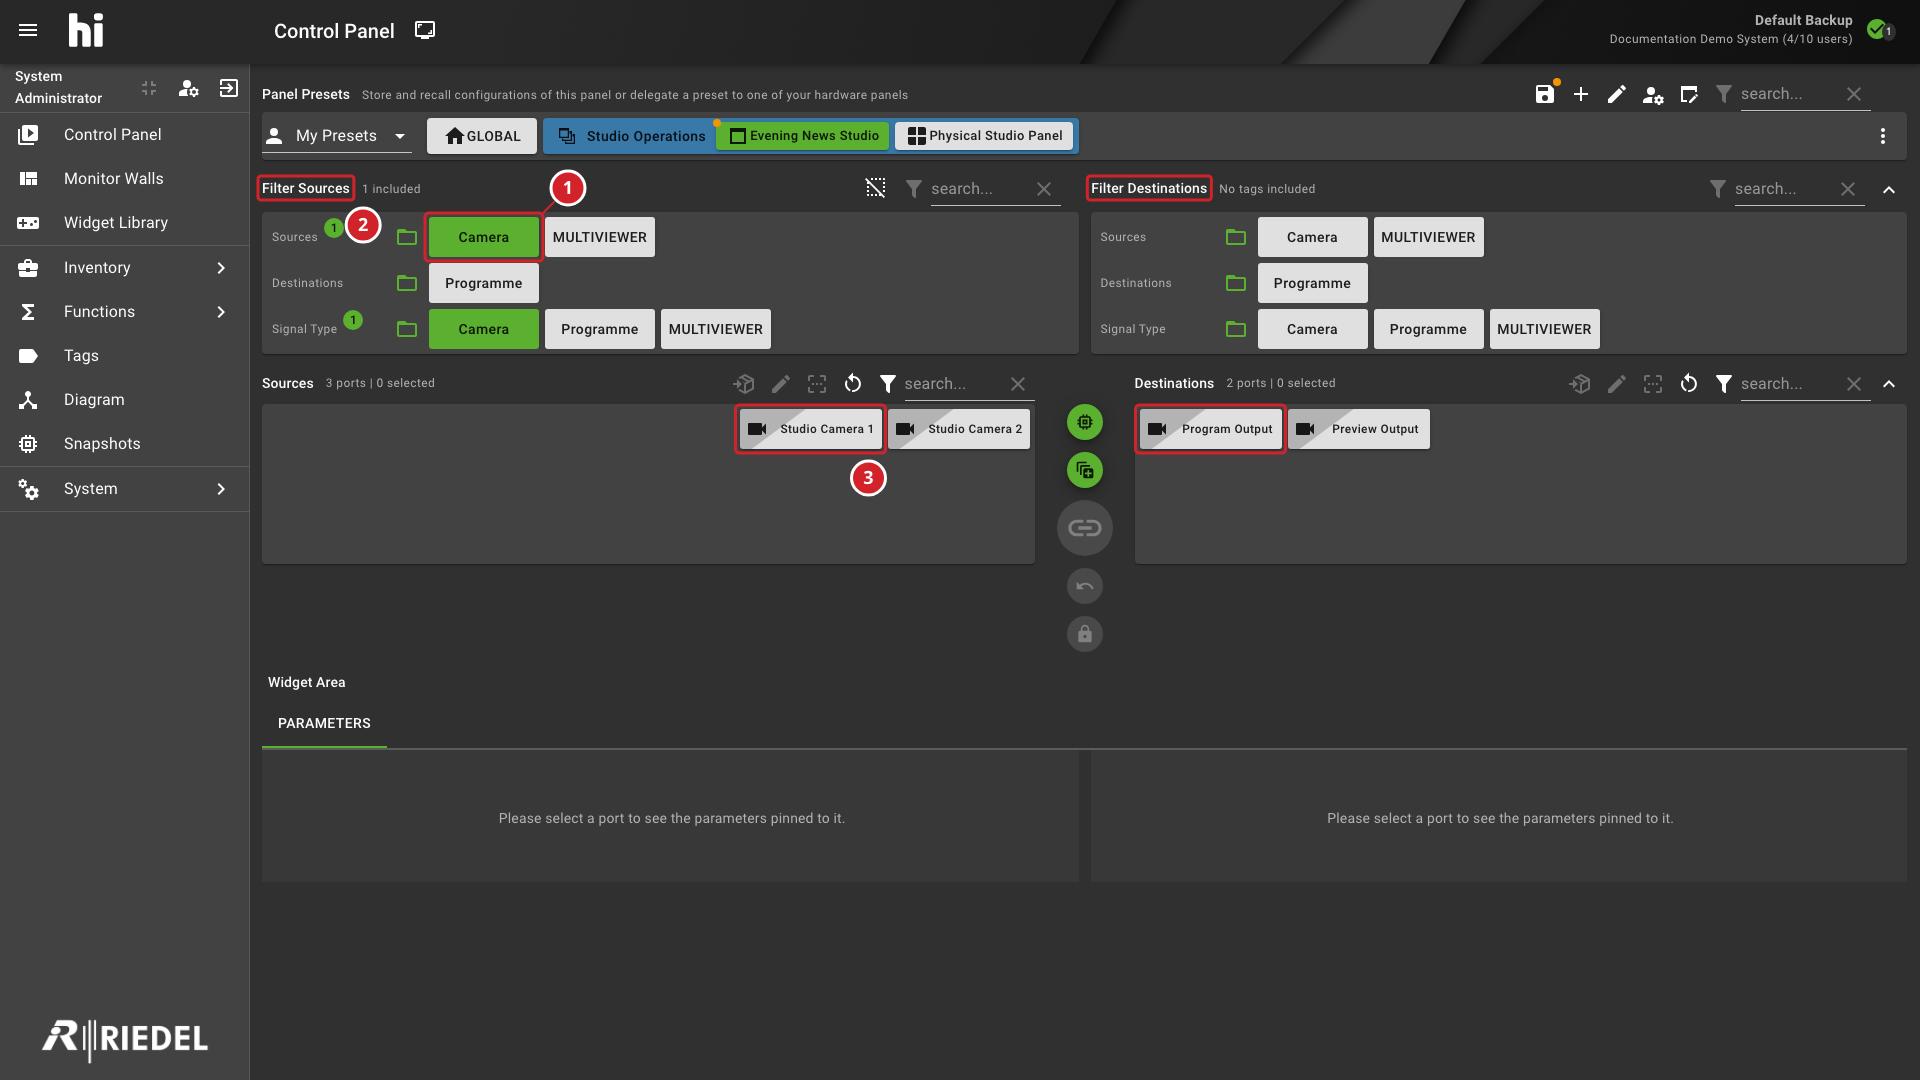The image size is (1920, 1080).
Task: Select Studio Camera 2 source port
Action: tap(959, 429)
